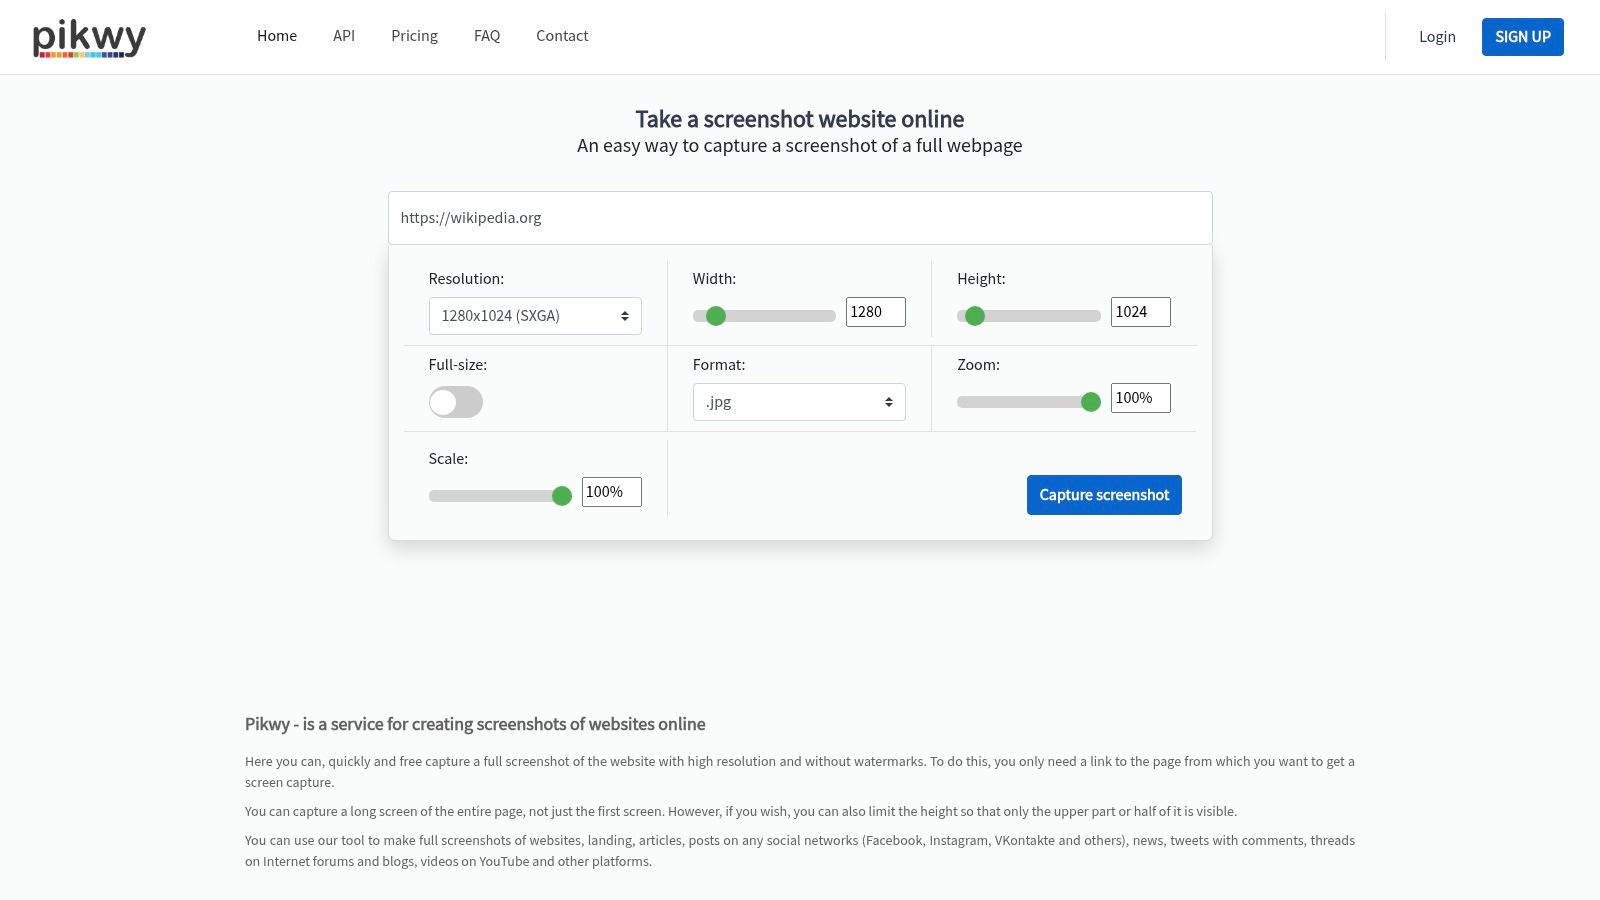Go to the API page
Screen dimensions: 1600x900
pyautogui.click(x=344, y=36)
